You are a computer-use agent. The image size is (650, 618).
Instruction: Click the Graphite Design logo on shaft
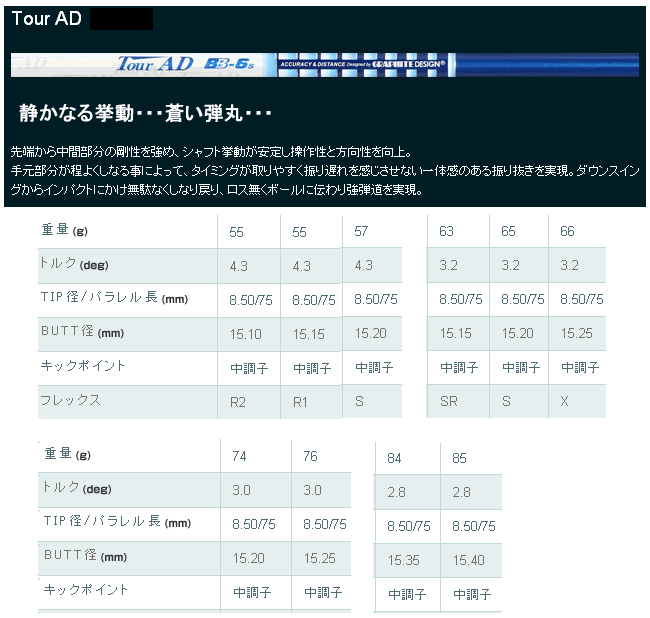(x=408, y=64)
